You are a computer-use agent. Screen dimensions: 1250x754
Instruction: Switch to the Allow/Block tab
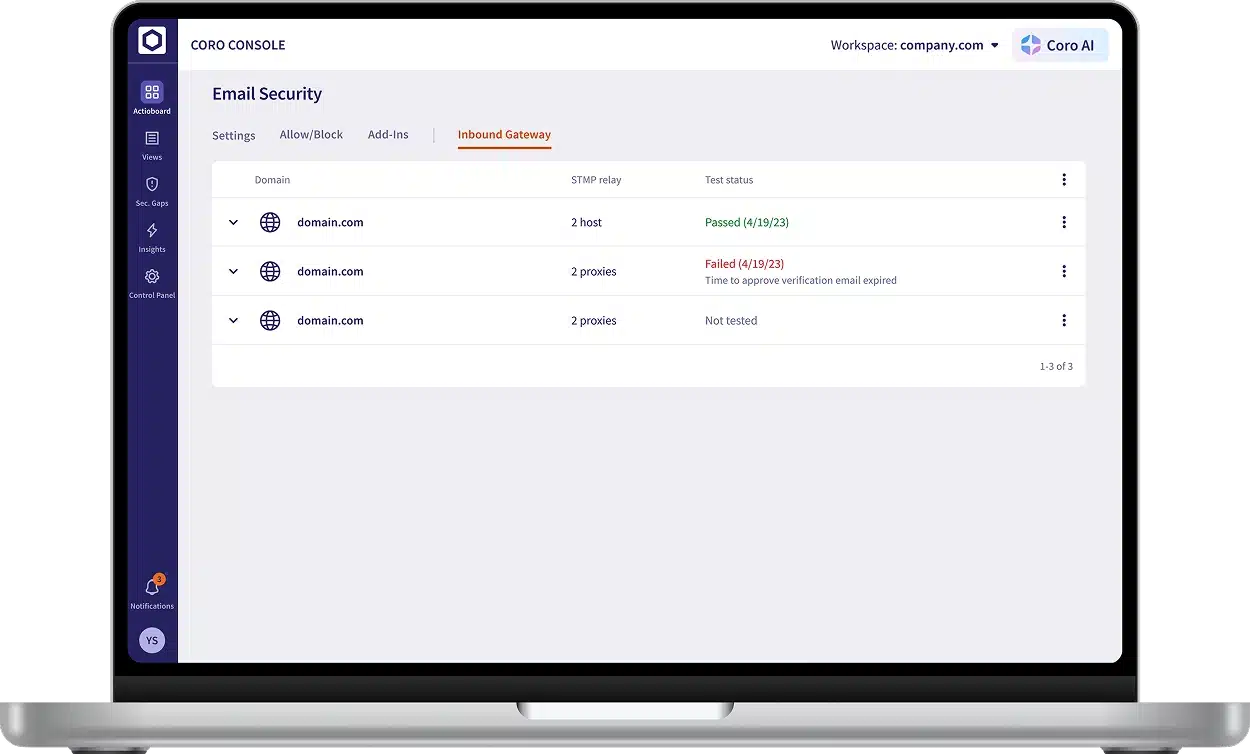311,135
